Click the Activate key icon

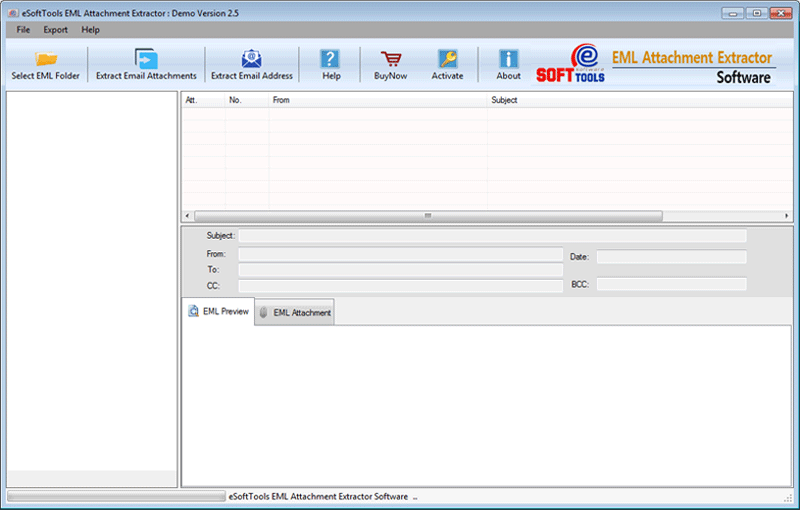[x=448, y=59]
